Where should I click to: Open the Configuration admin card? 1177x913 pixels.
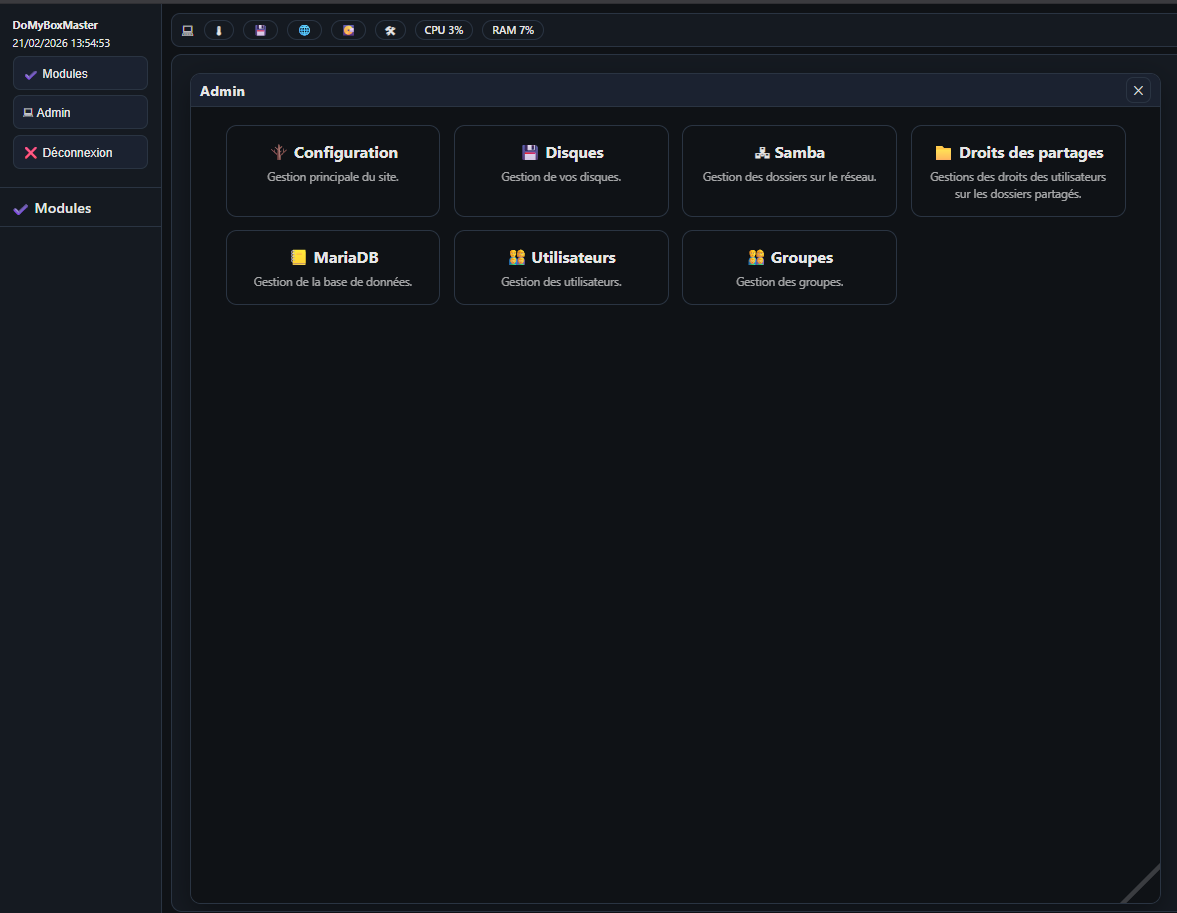point(333,170)
